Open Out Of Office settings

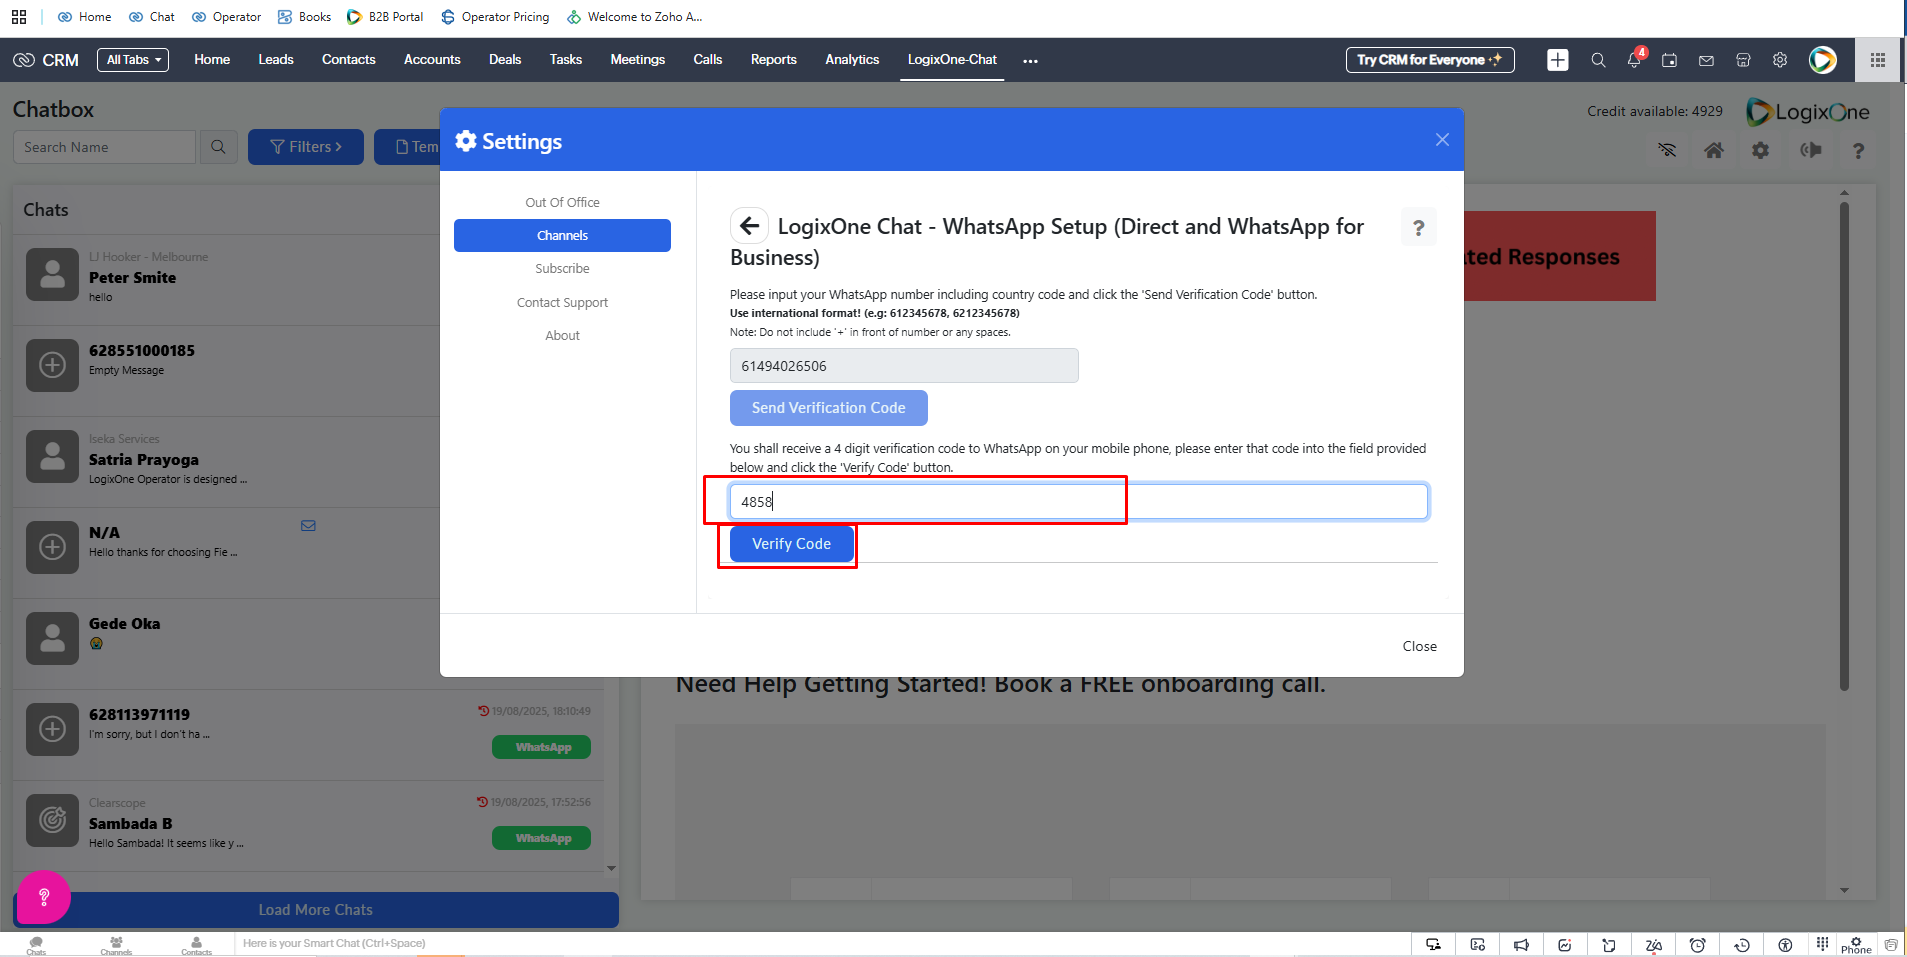tap(562, 202)
